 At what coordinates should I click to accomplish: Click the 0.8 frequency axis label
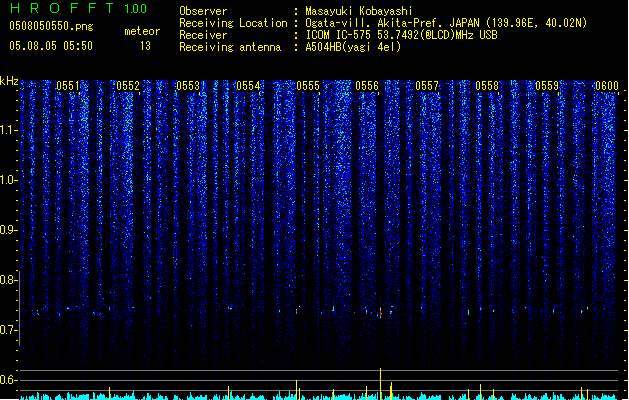click(x=8, y=280)
